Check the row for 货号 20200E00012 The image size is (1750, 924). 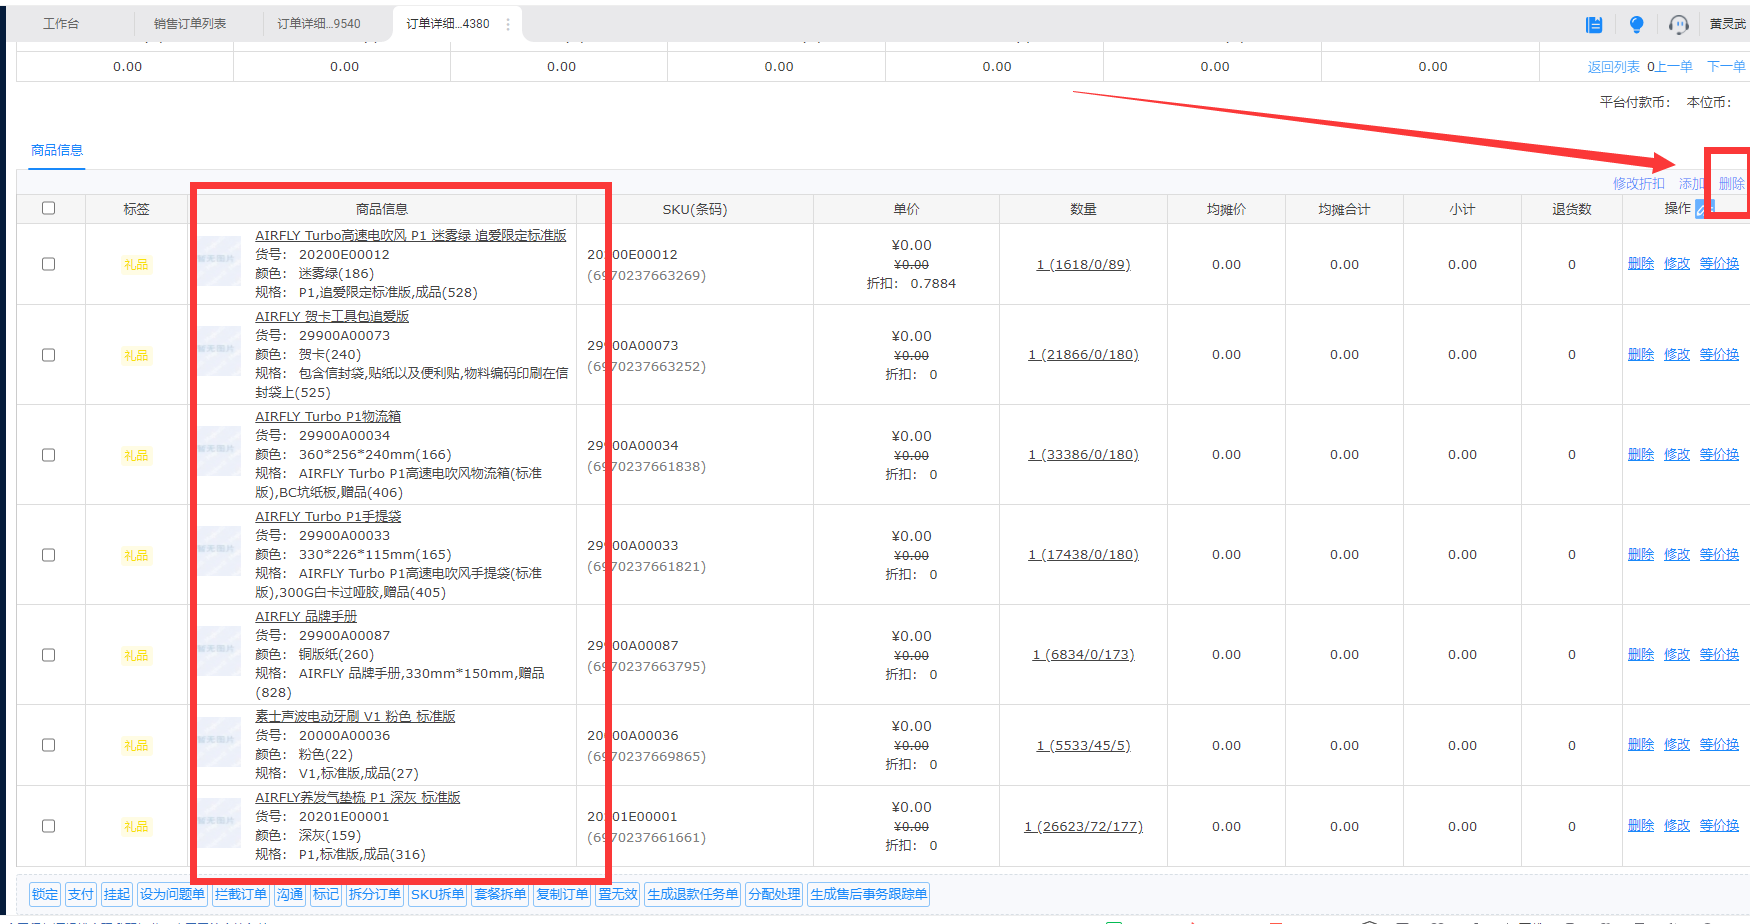[x=48, y=264]
